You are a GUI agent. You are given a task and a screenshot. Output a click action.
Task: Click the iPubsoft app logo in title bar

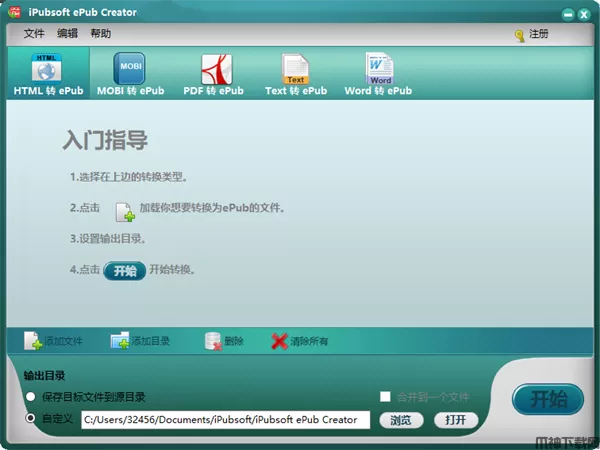coord(14,12)
